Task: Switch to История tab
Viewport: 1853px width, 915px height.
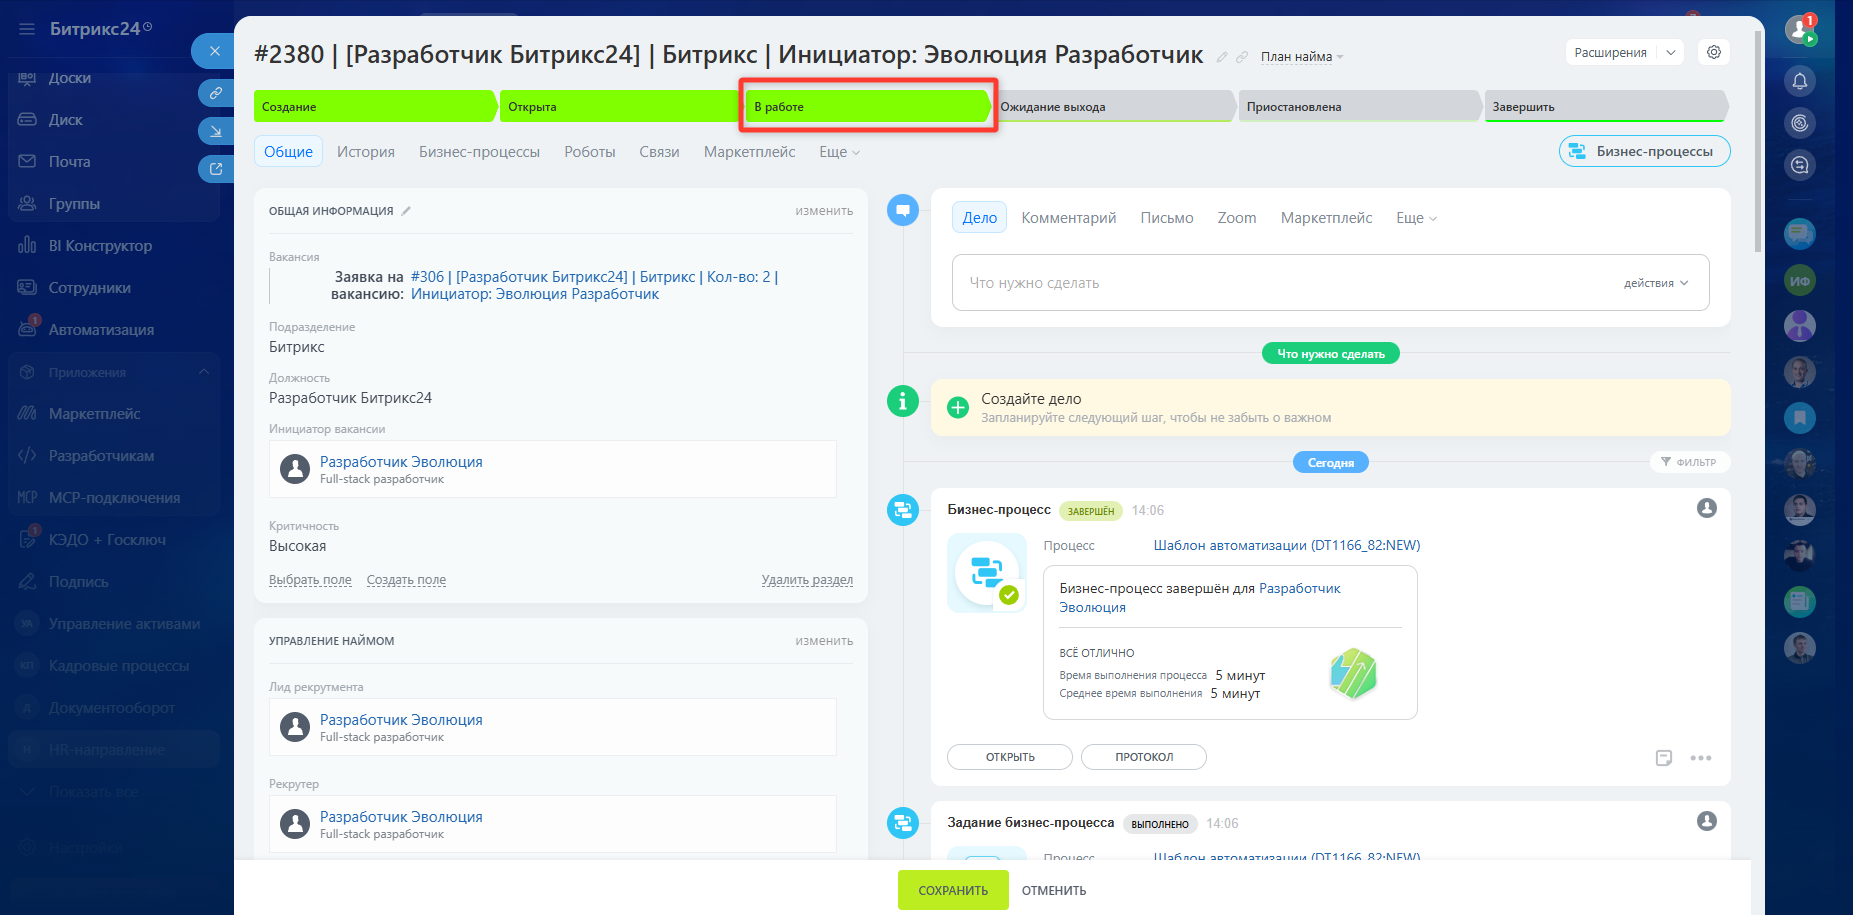Action: pos(366,152)
